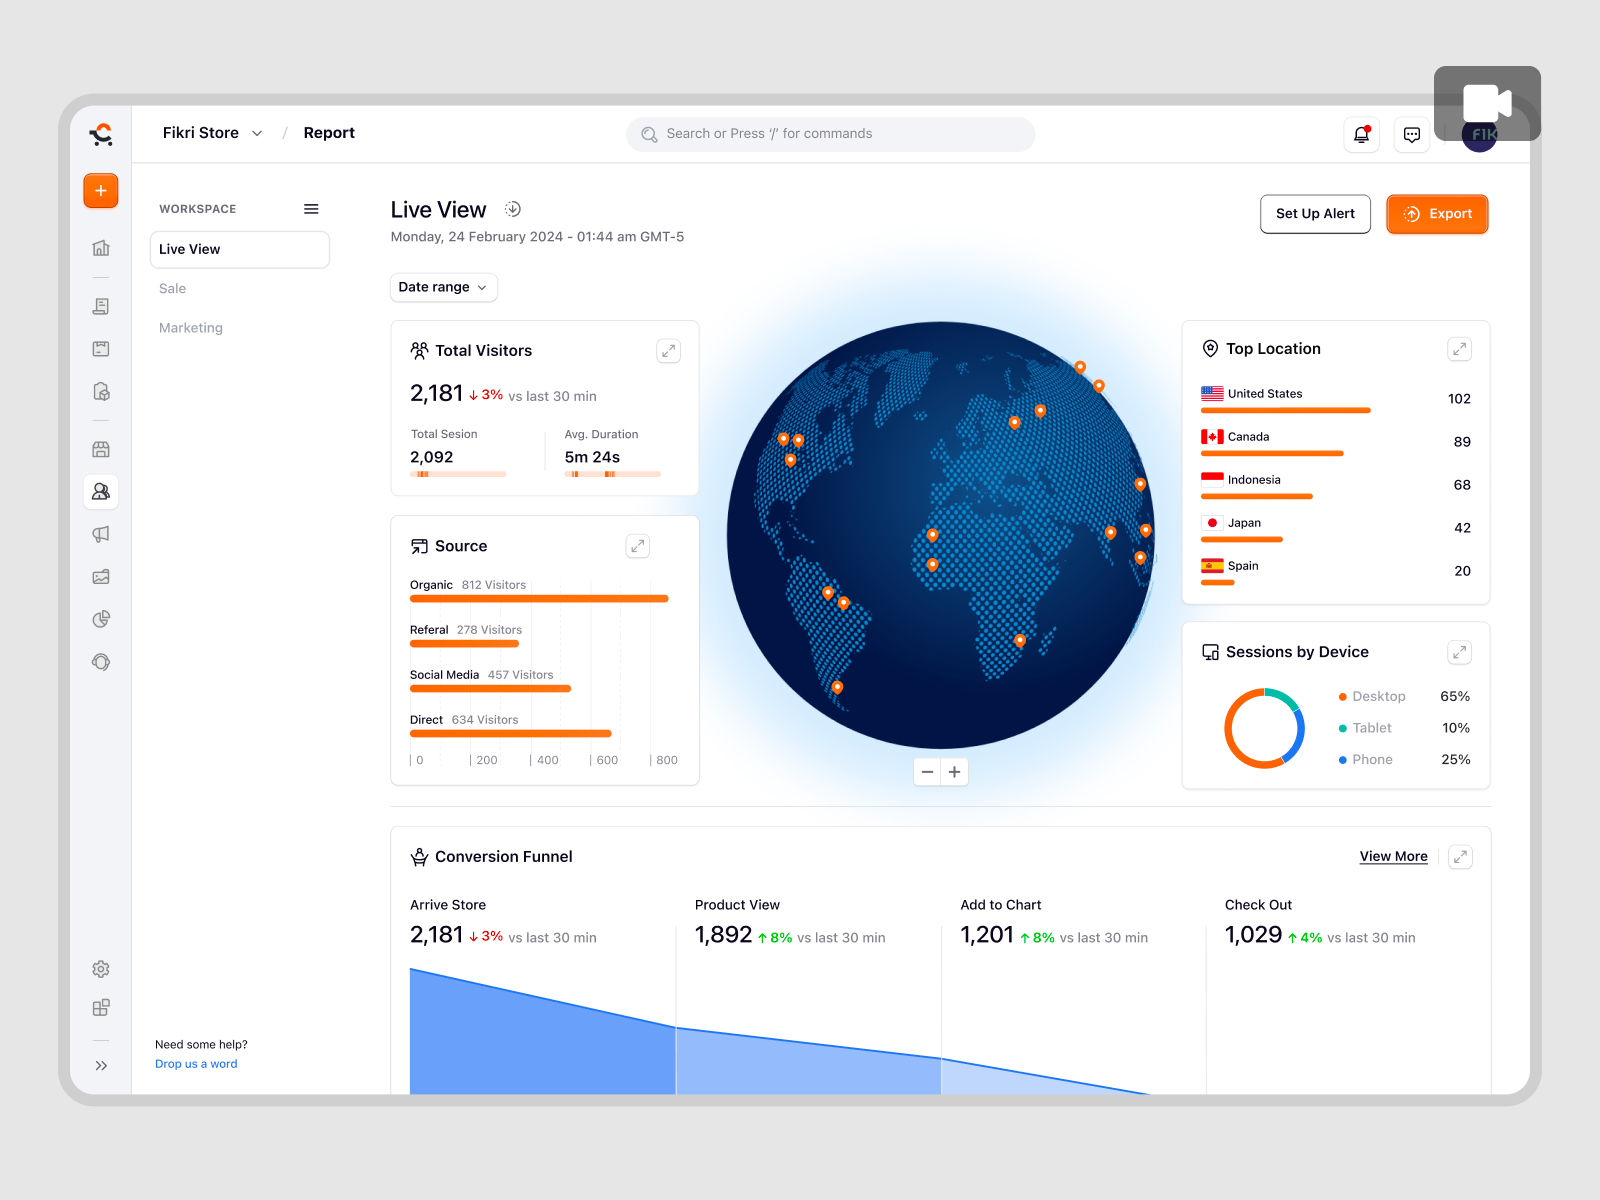1600x1200 pixels.
Task: Click the search bar for commands
Action: (829, 133)
